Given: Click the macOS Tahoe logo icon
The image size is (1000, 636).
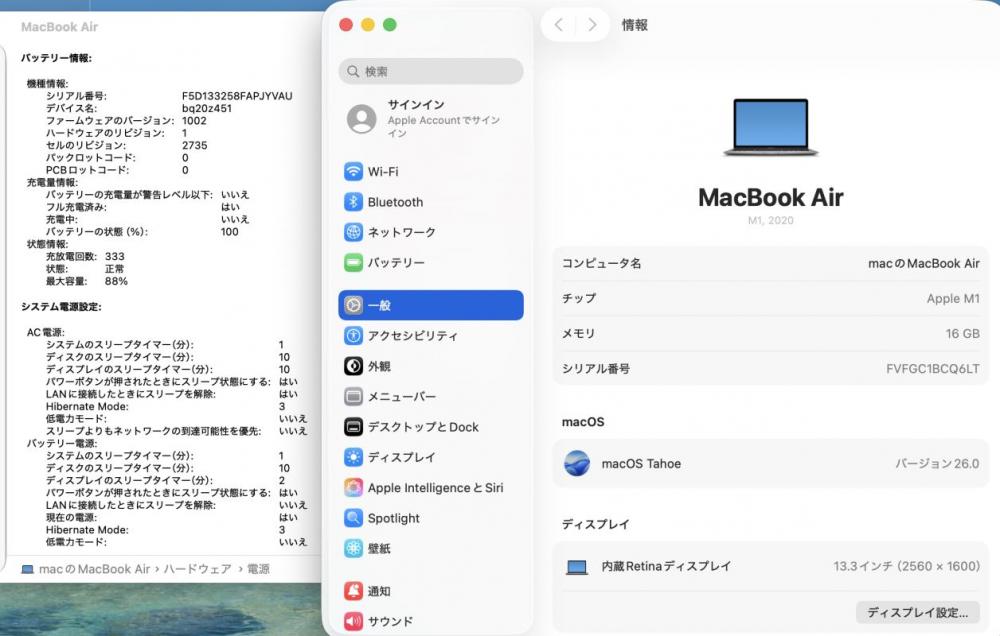Looking at the screenshot, I should [x=577, y=463].
